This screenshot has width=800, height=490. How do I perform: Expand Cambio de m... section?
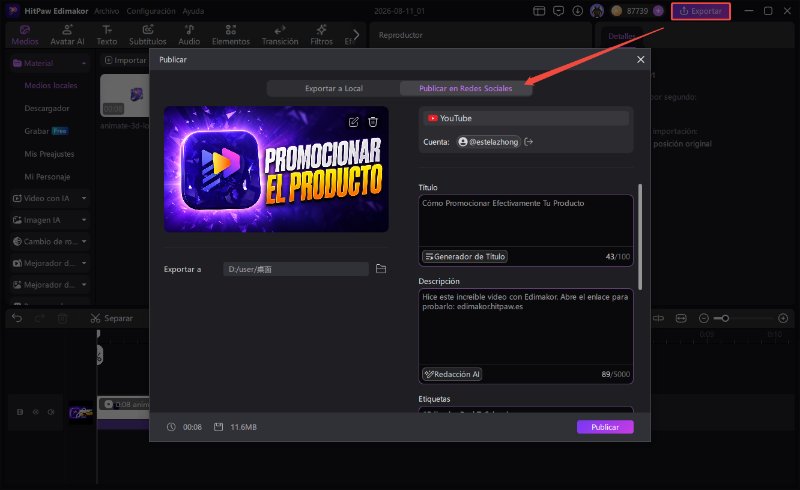click(x=84, y=241)
